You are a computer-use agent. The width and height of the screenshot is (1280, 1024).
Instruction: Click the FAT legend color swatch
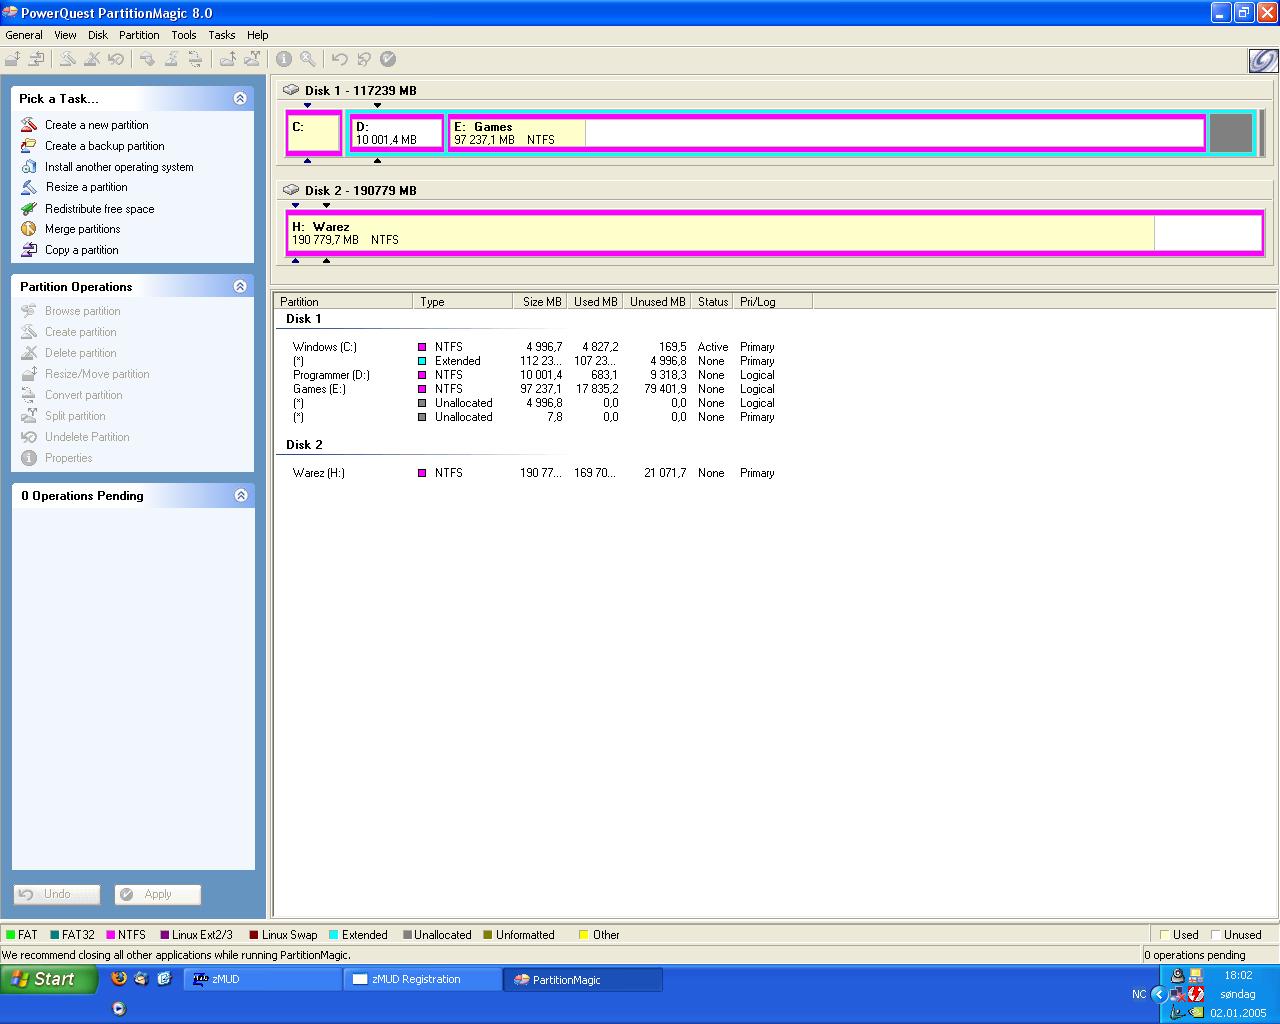(x=11, y=935)
